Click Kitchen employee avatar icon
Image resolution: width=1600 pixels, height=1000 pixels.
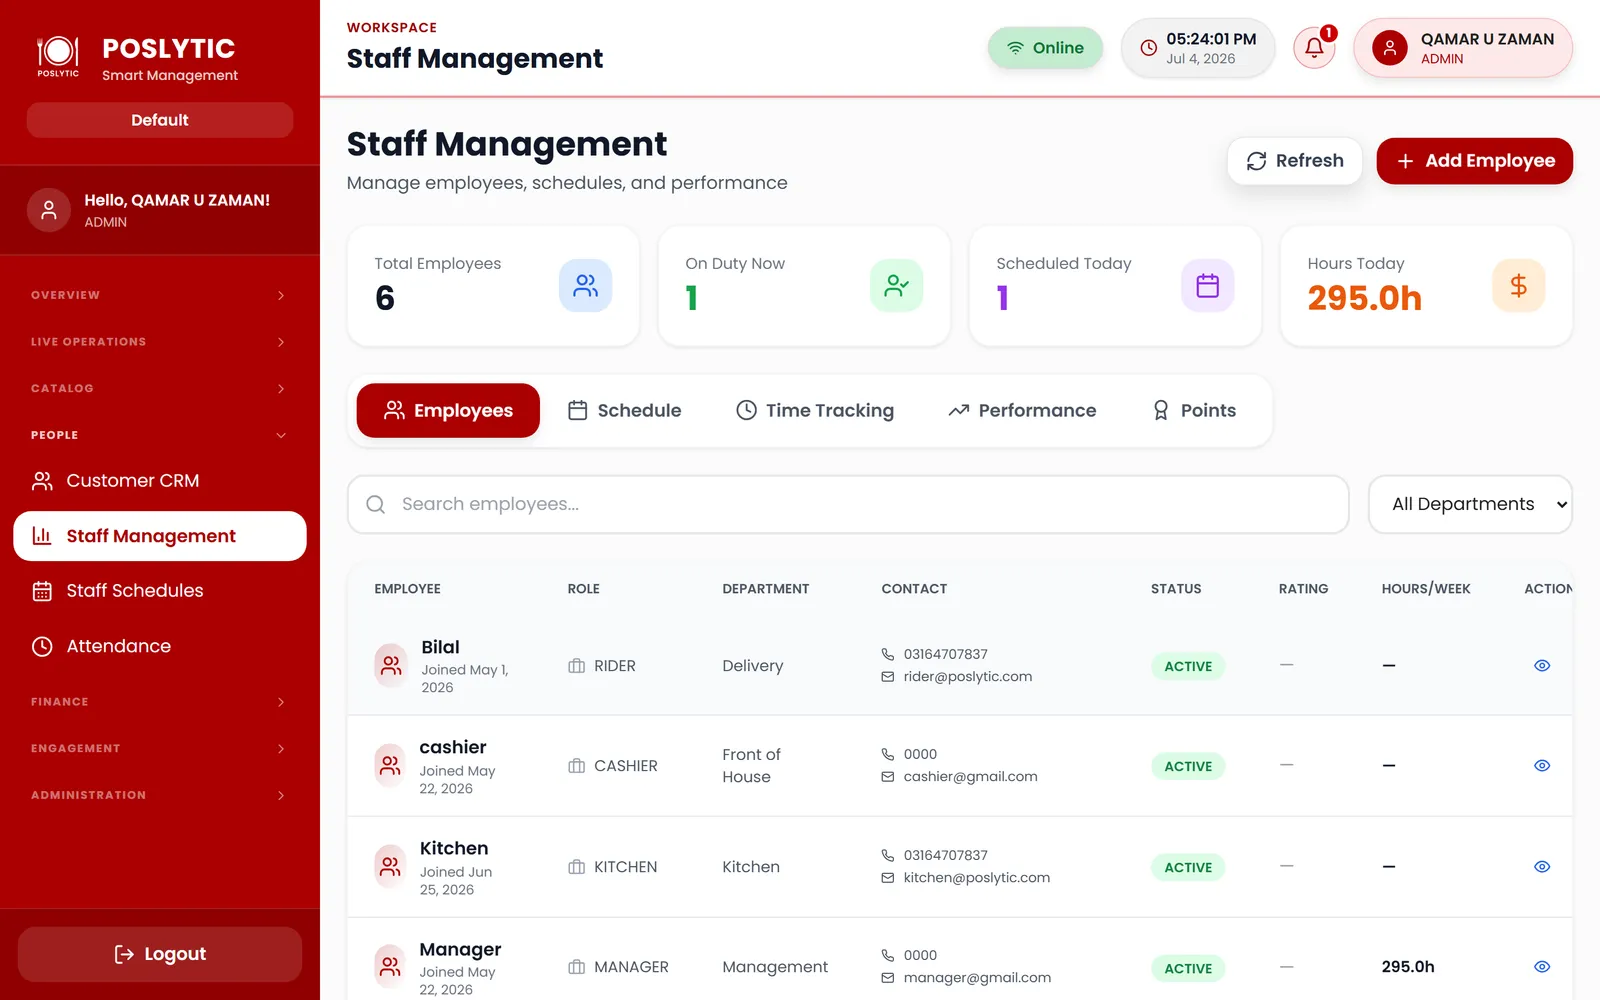[x=390, y=867]
